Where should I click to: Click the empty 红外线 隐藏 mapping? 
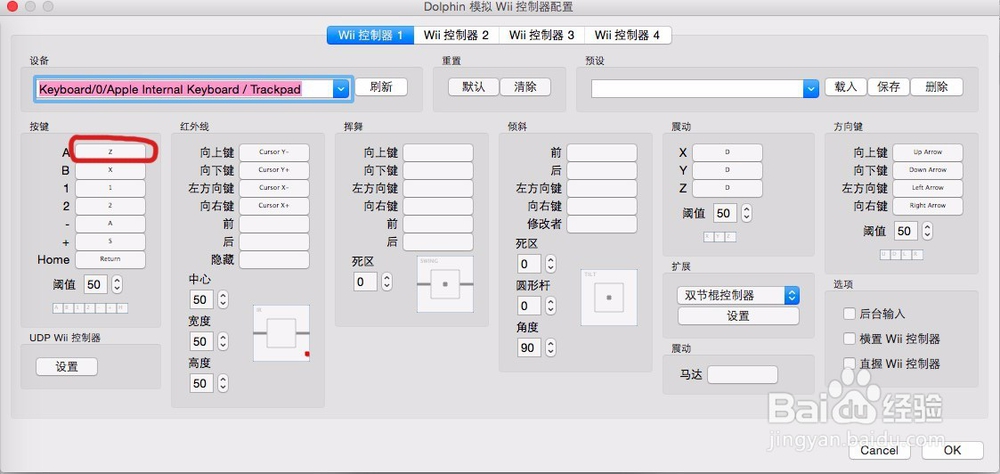(x=274, y=260)
